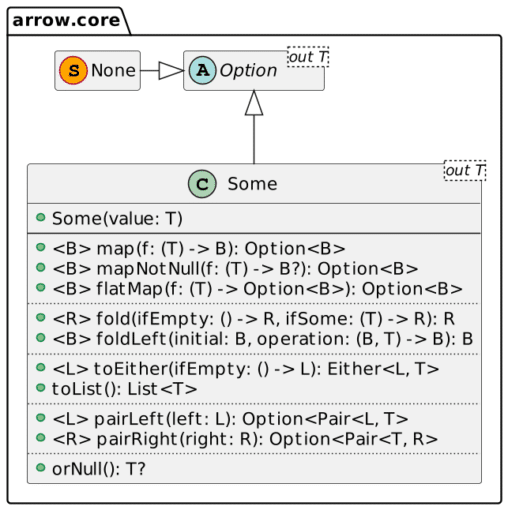
Task: Click the toEither method signature text
Action: coord(246,369)
